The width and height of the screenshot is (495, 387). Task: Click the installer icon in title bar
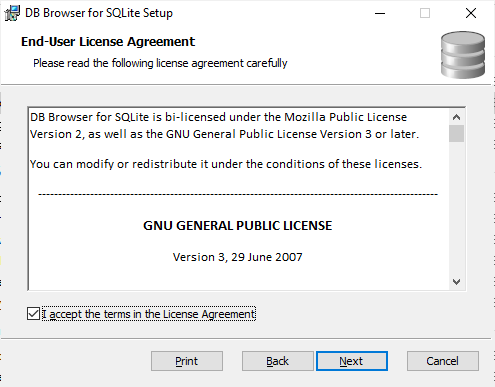(x=12, y=13)
